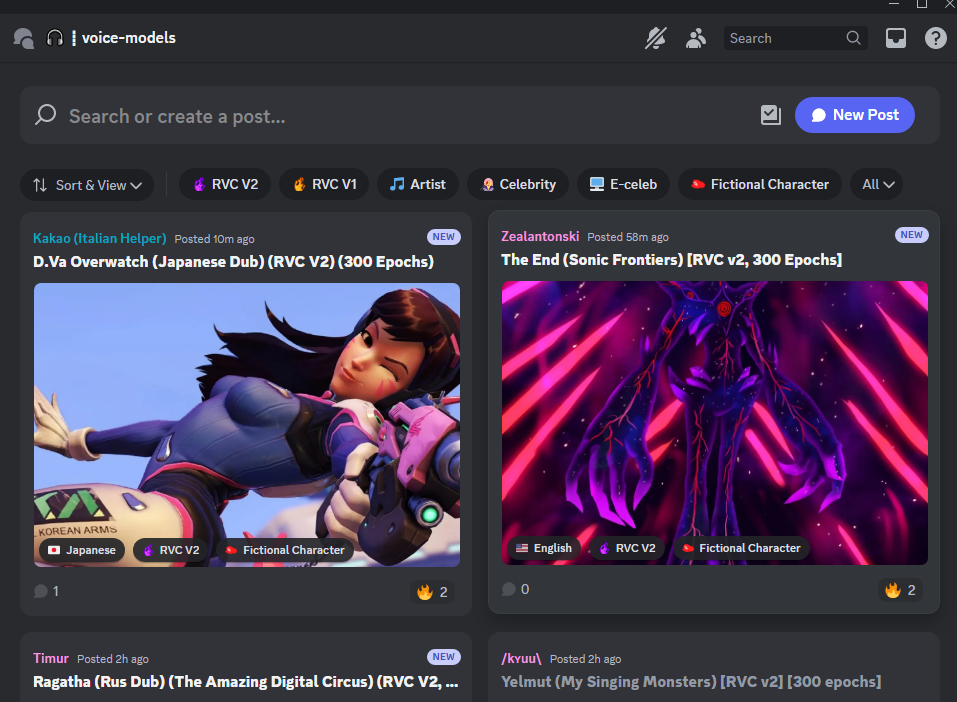Click the New Post button

point(854,115)
